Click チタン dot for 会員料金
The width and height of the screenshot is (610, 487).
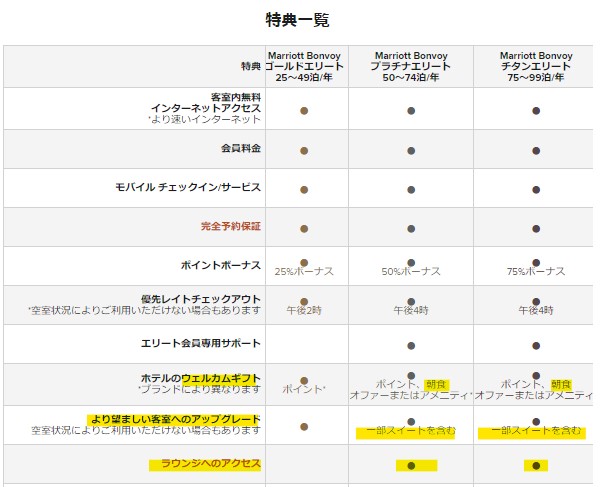point(536,151)
